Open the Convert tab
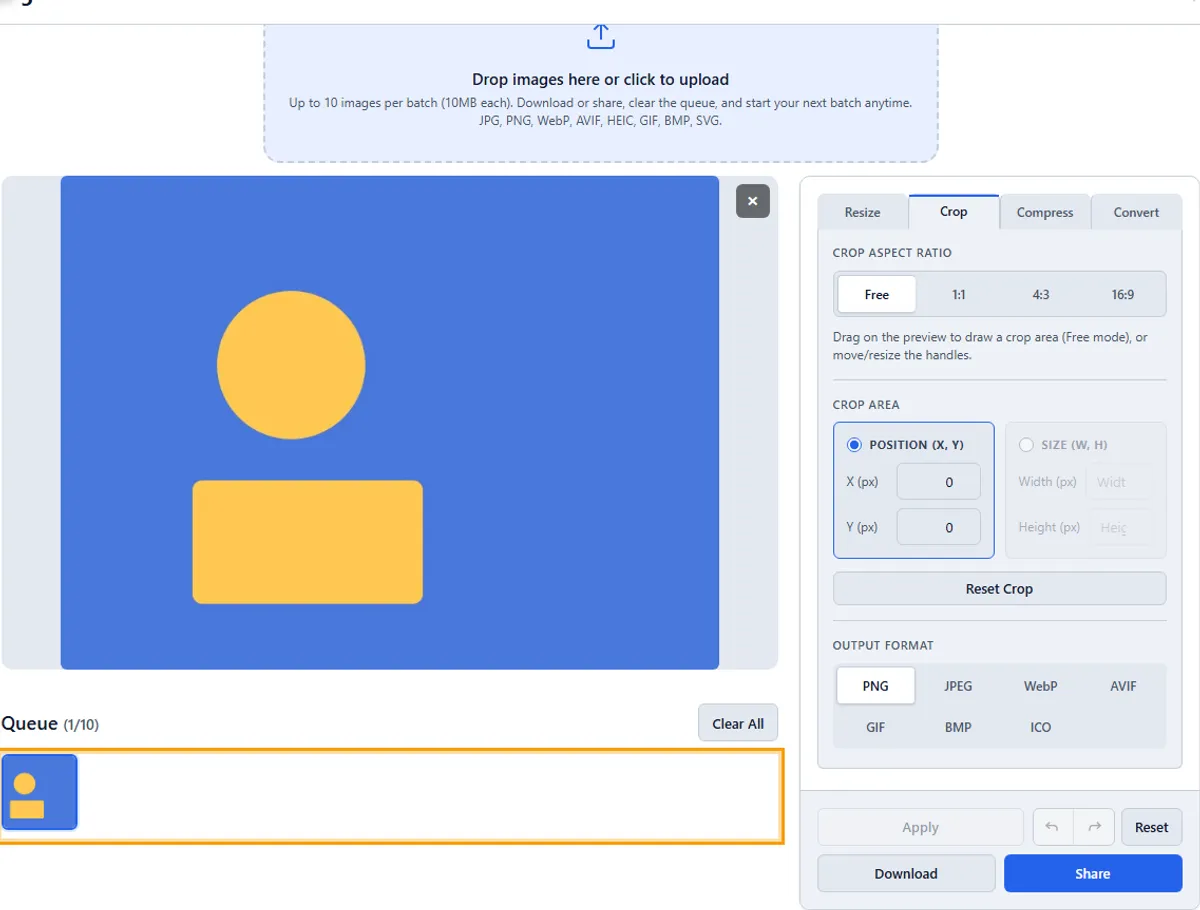The height and width of the screenshot is (910, 1200). [x=1136, y=212]
